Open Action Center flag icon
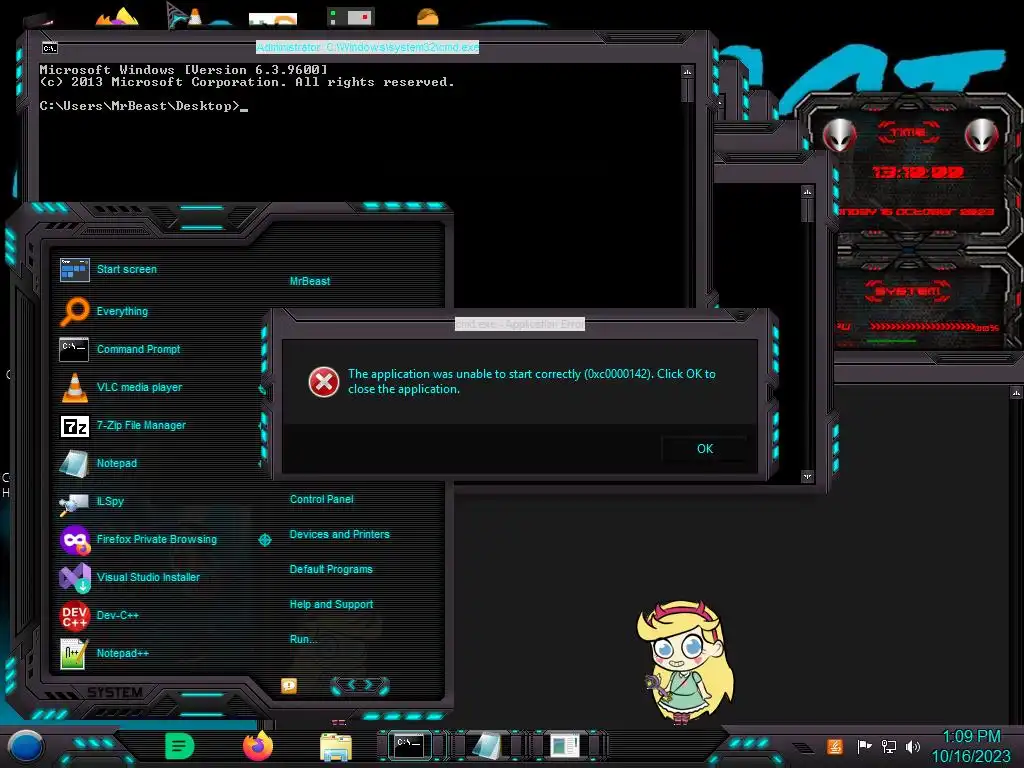 tap(864, 746)
